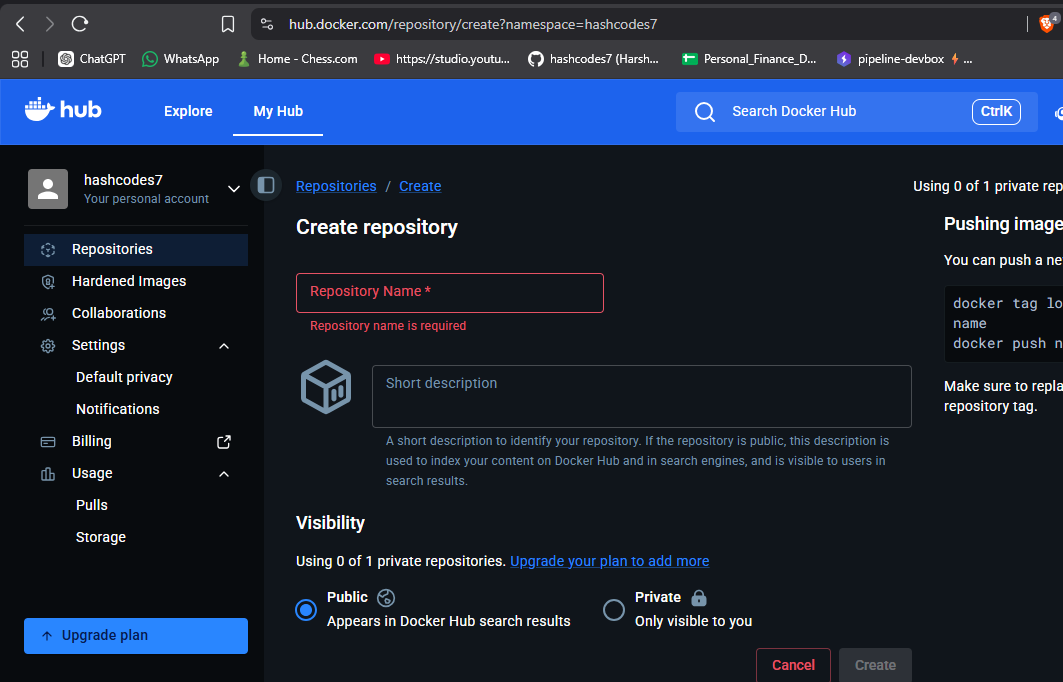Click the hashcodes7 avatar image
Viewport: 1063px width, 682px height.
47,188
